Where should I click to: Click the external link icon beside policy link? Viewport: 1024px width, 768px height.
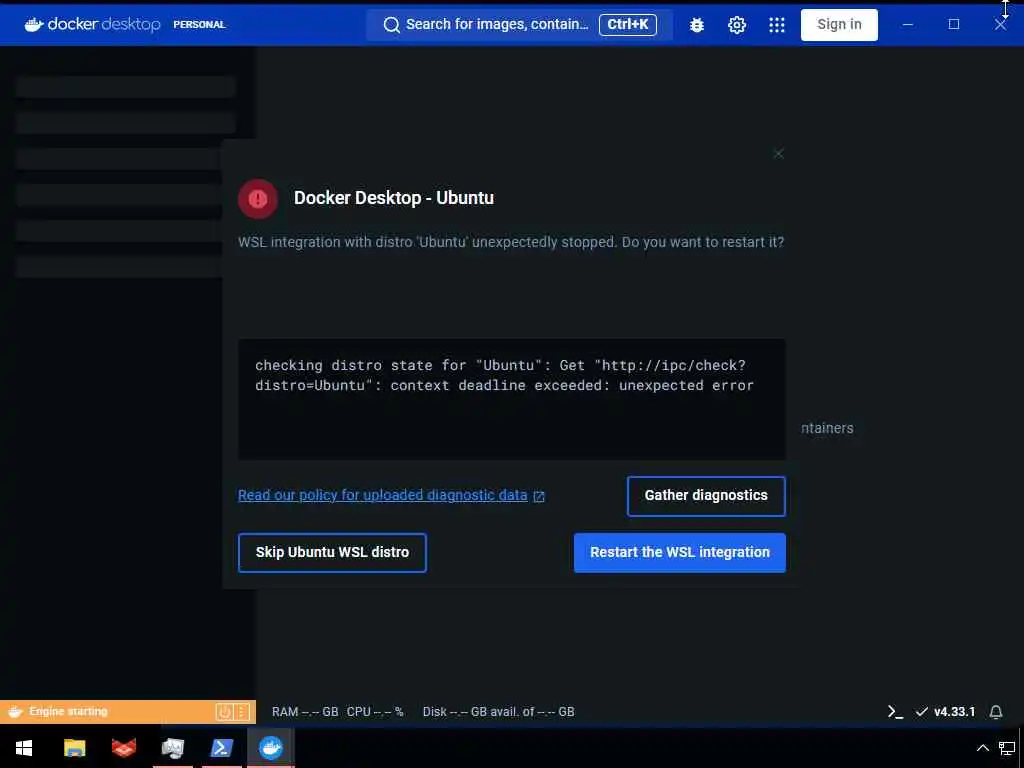point(539,496)
